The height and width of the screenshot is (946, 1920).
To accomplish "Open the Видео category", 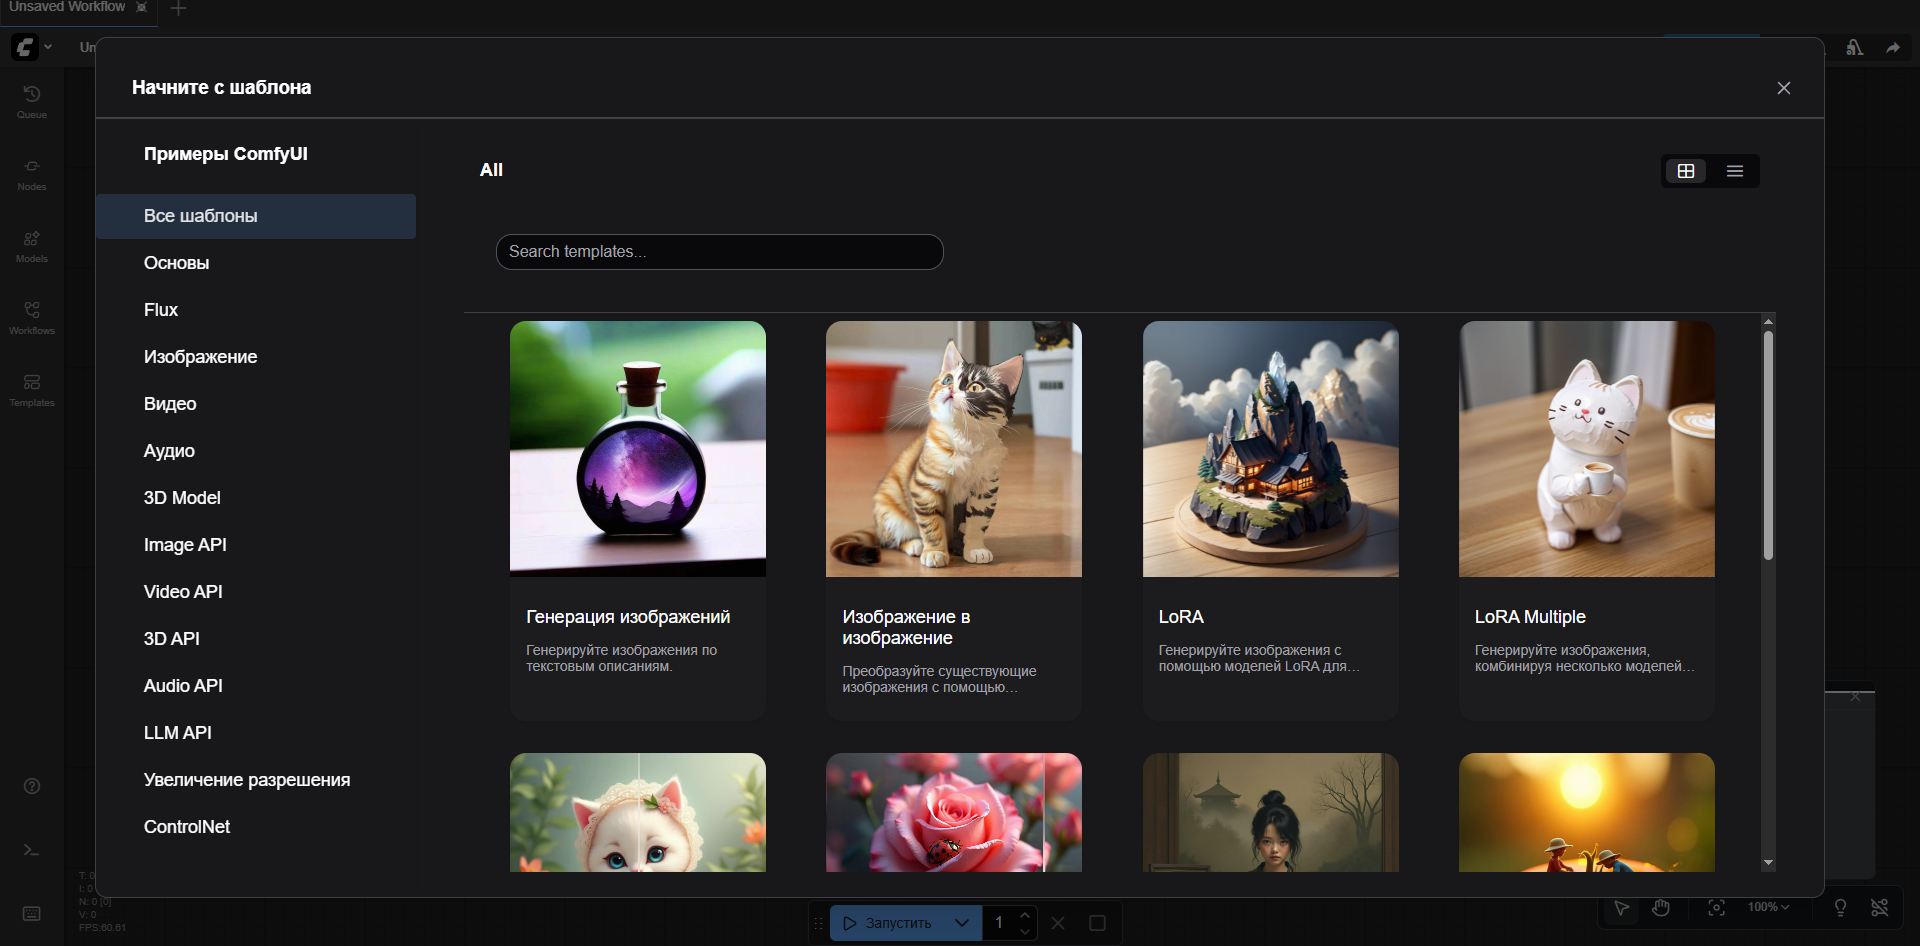I will [256, 404].
